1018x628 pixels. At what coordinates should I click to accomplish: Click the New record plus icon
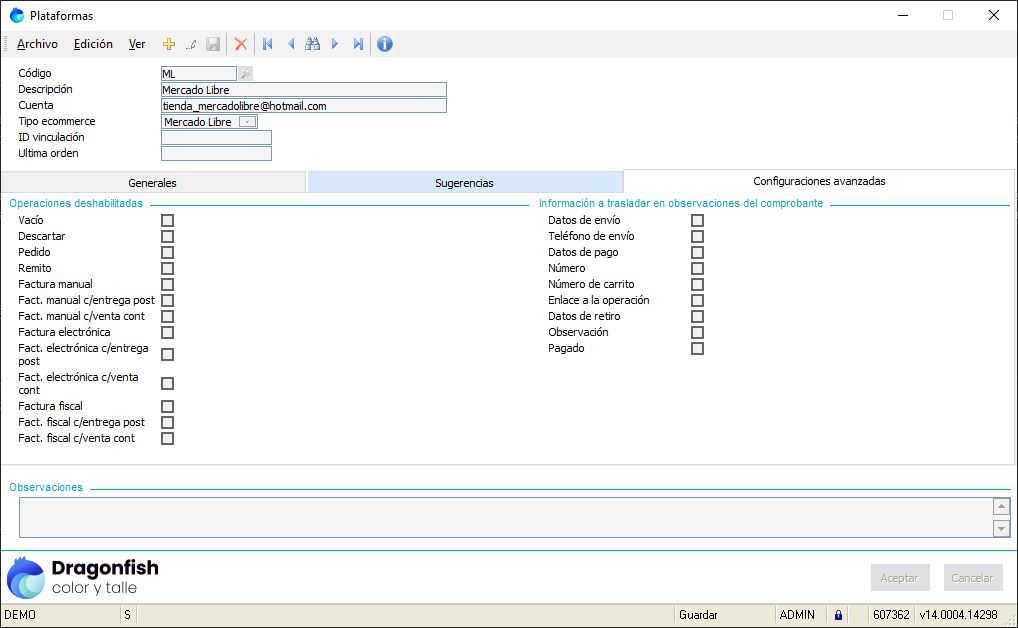click(169, 44)
